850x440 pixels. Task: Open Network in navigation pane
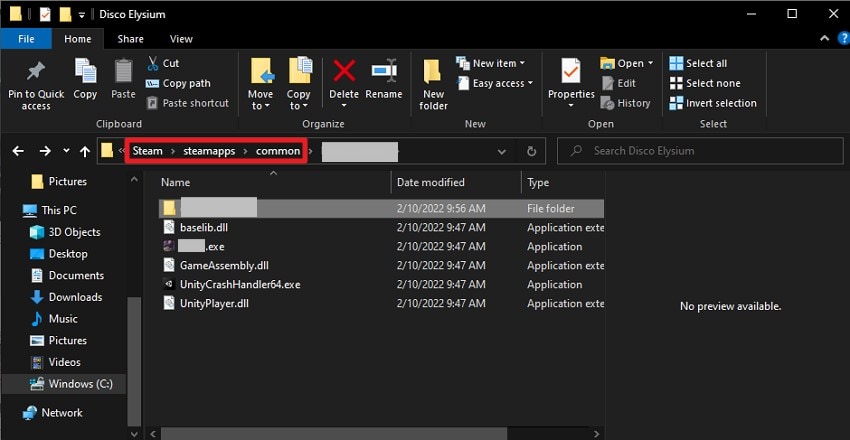click(53, 413)
